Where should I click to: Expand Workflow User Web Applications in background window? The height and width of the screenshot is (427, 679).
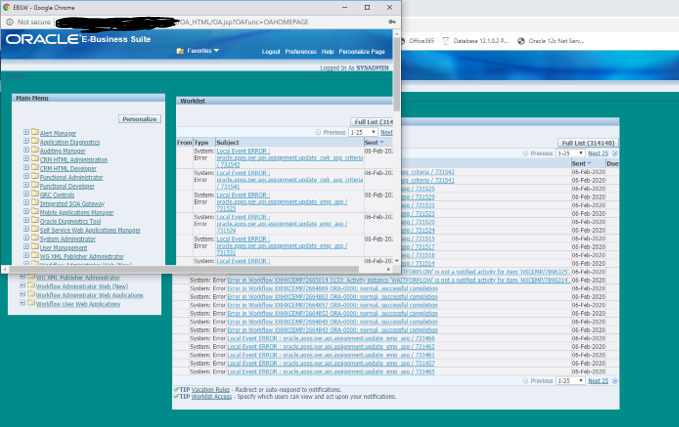click(22, 303)
